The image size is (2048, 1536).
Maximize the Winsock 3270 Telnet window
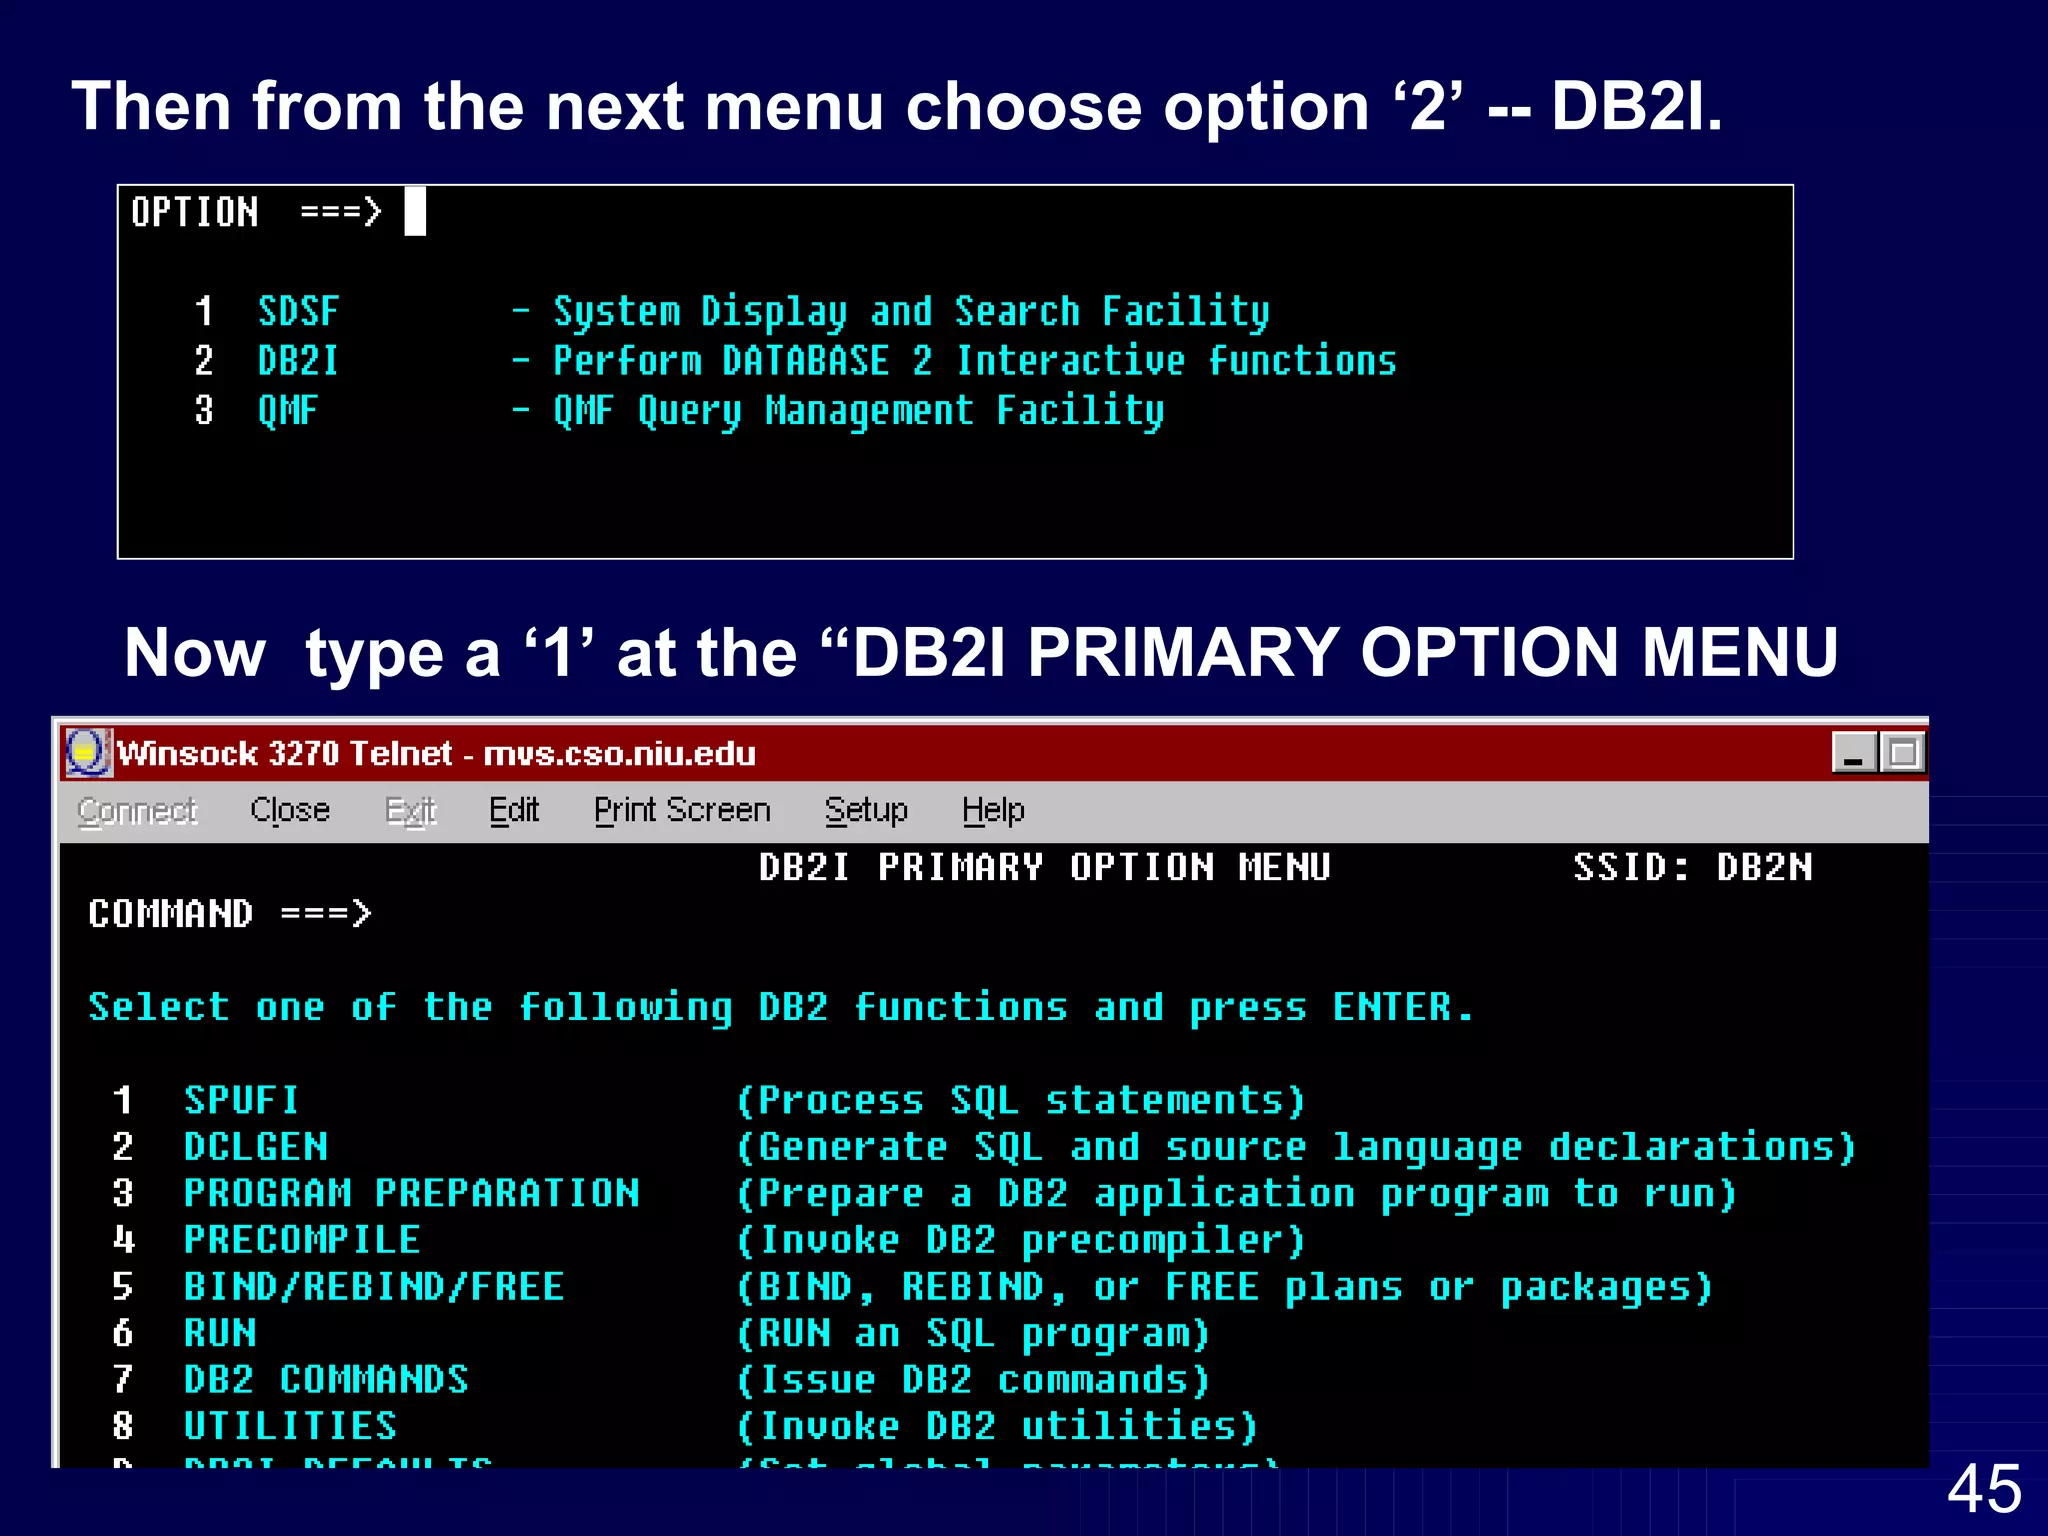click(x=1901, y=753)
